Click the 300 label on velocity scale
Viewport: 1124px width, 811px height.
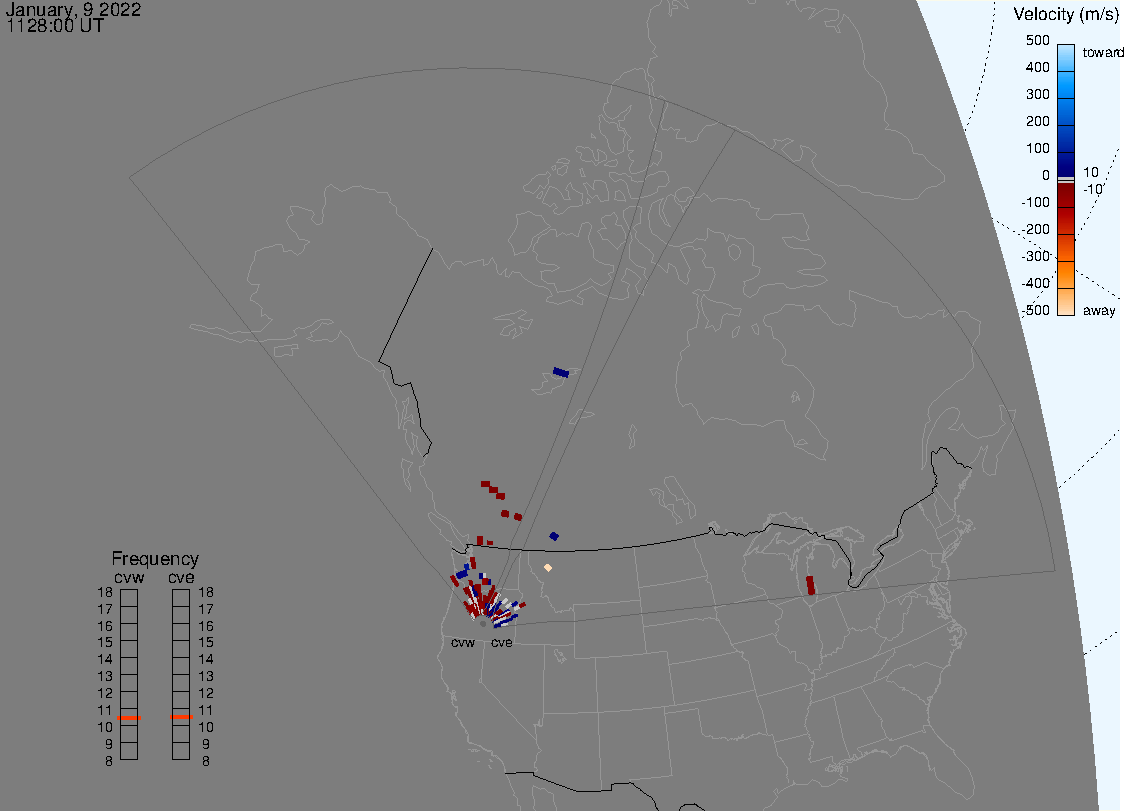click(1037, 94)
